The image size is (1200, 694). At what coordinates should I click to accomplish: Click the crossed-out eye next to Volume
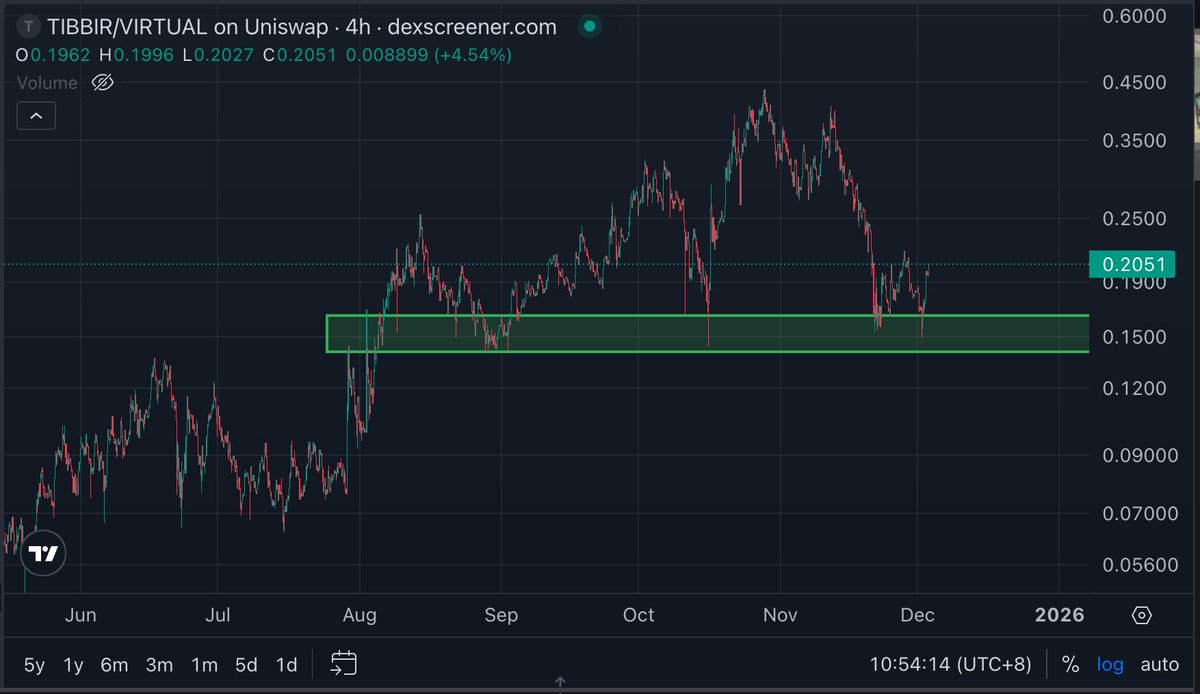click(x=103, y=83)
